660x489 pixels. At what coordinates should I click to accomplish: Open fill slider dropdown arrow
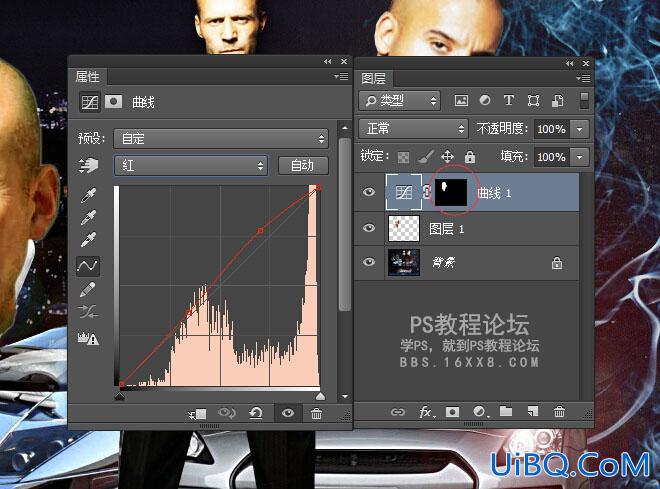[579, 157]
